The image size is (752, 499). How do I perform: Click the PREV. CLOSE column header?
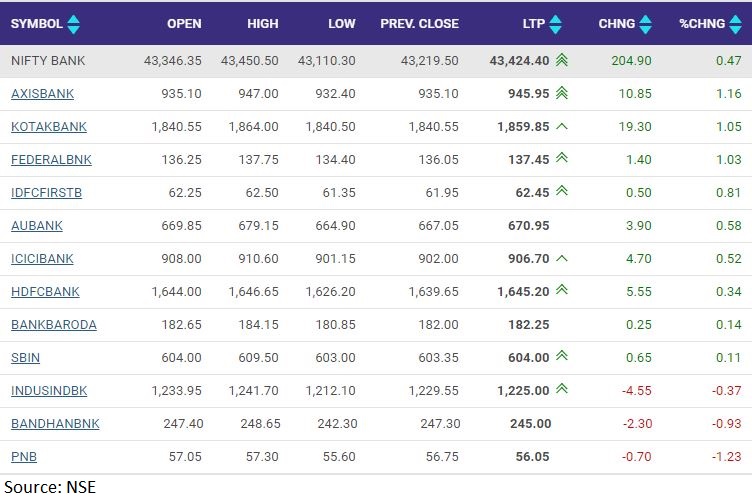[419, 24]
